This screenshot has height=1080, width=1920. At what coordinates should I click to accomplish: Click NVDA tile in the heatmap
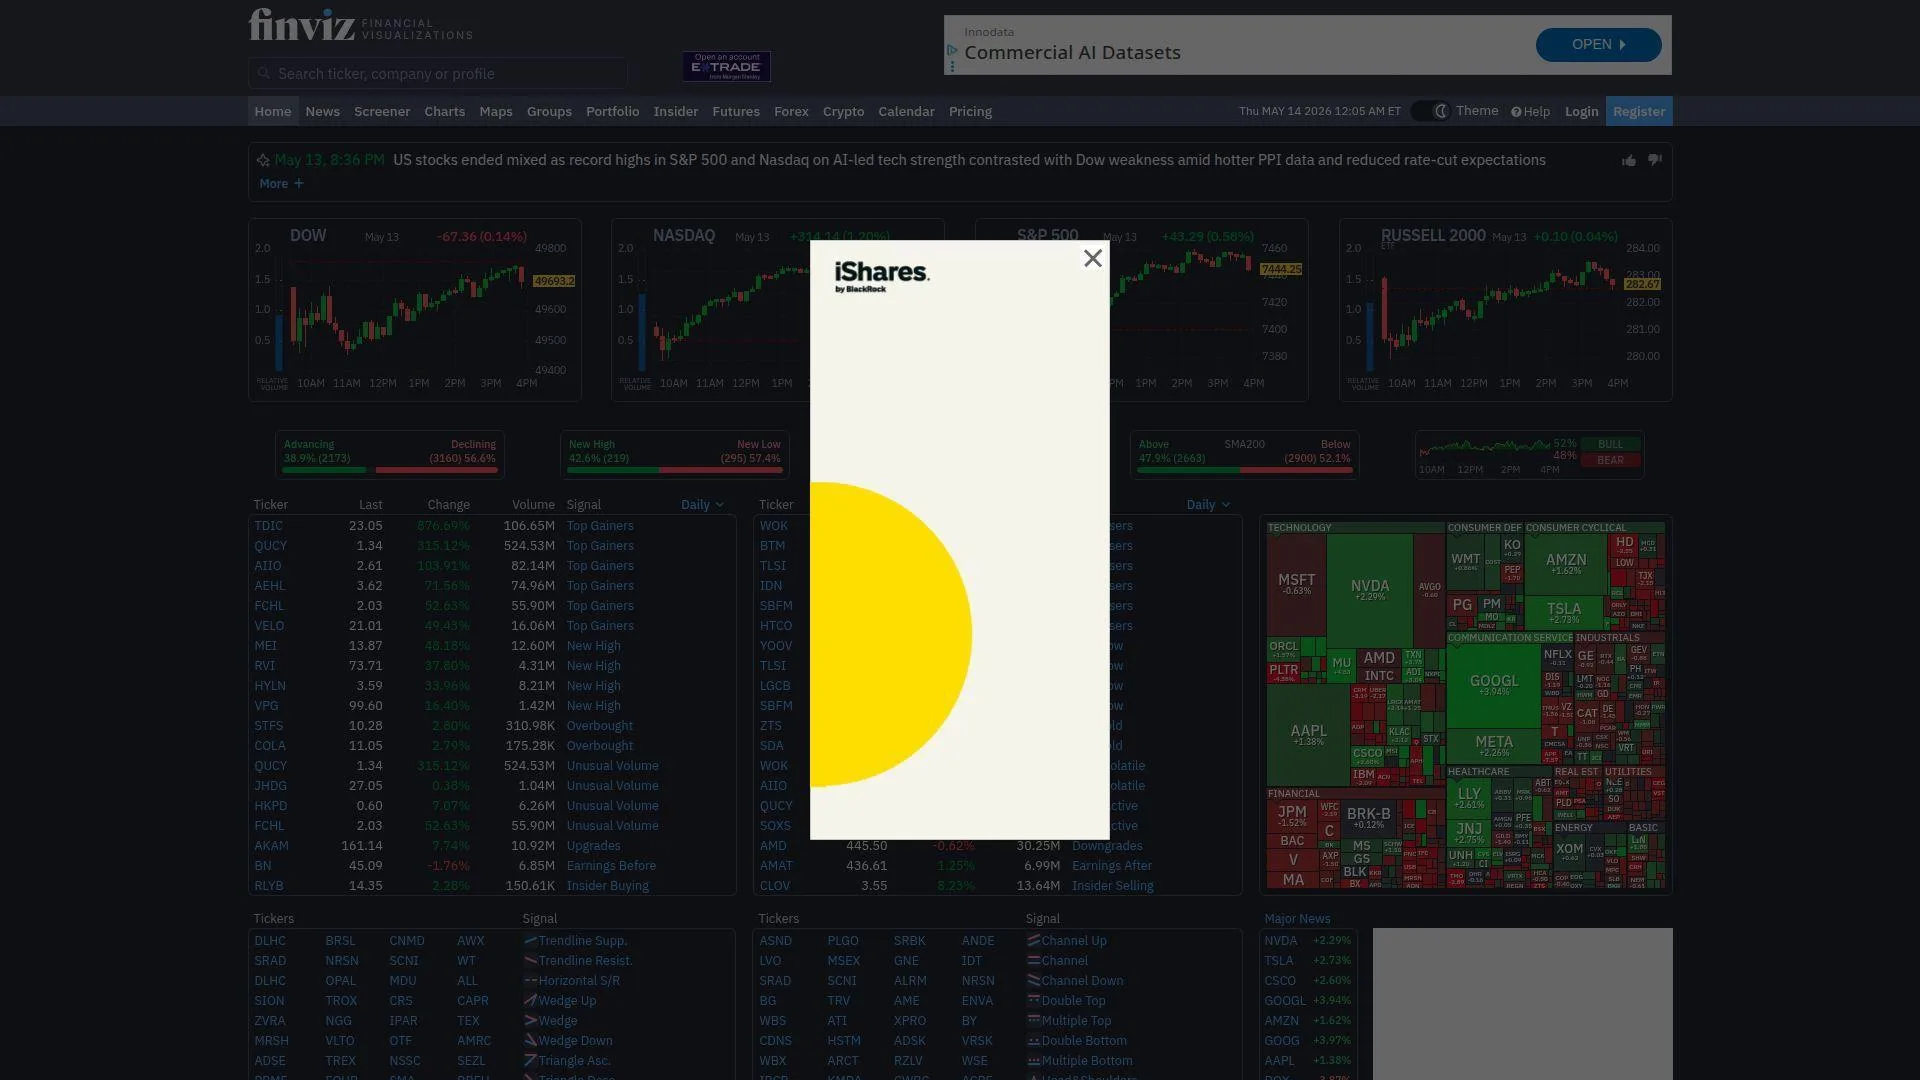(x=1370, y=590)
